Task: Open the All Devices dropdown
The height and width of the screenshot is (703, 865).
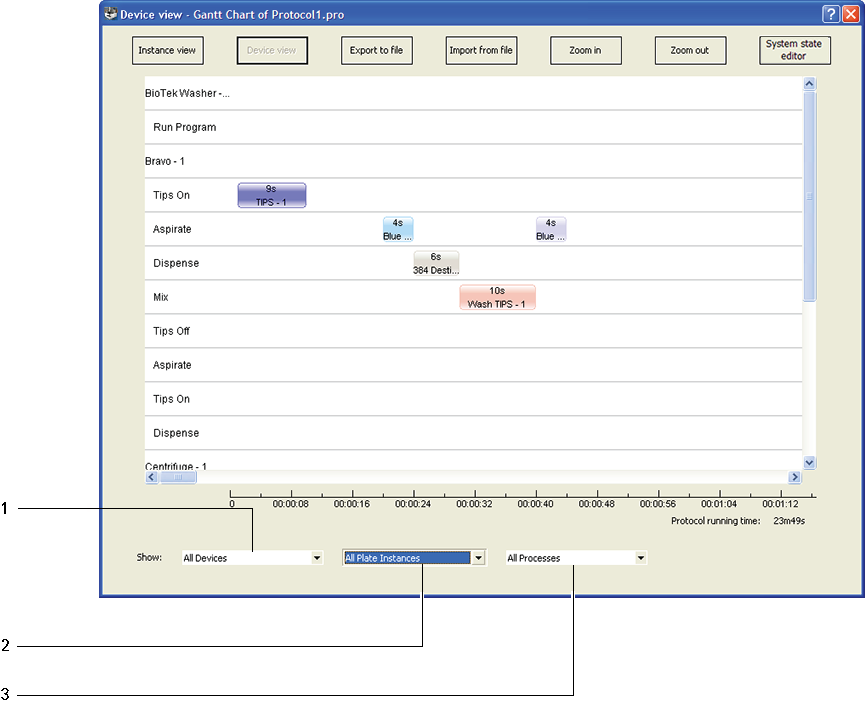Action: point(317,558)
